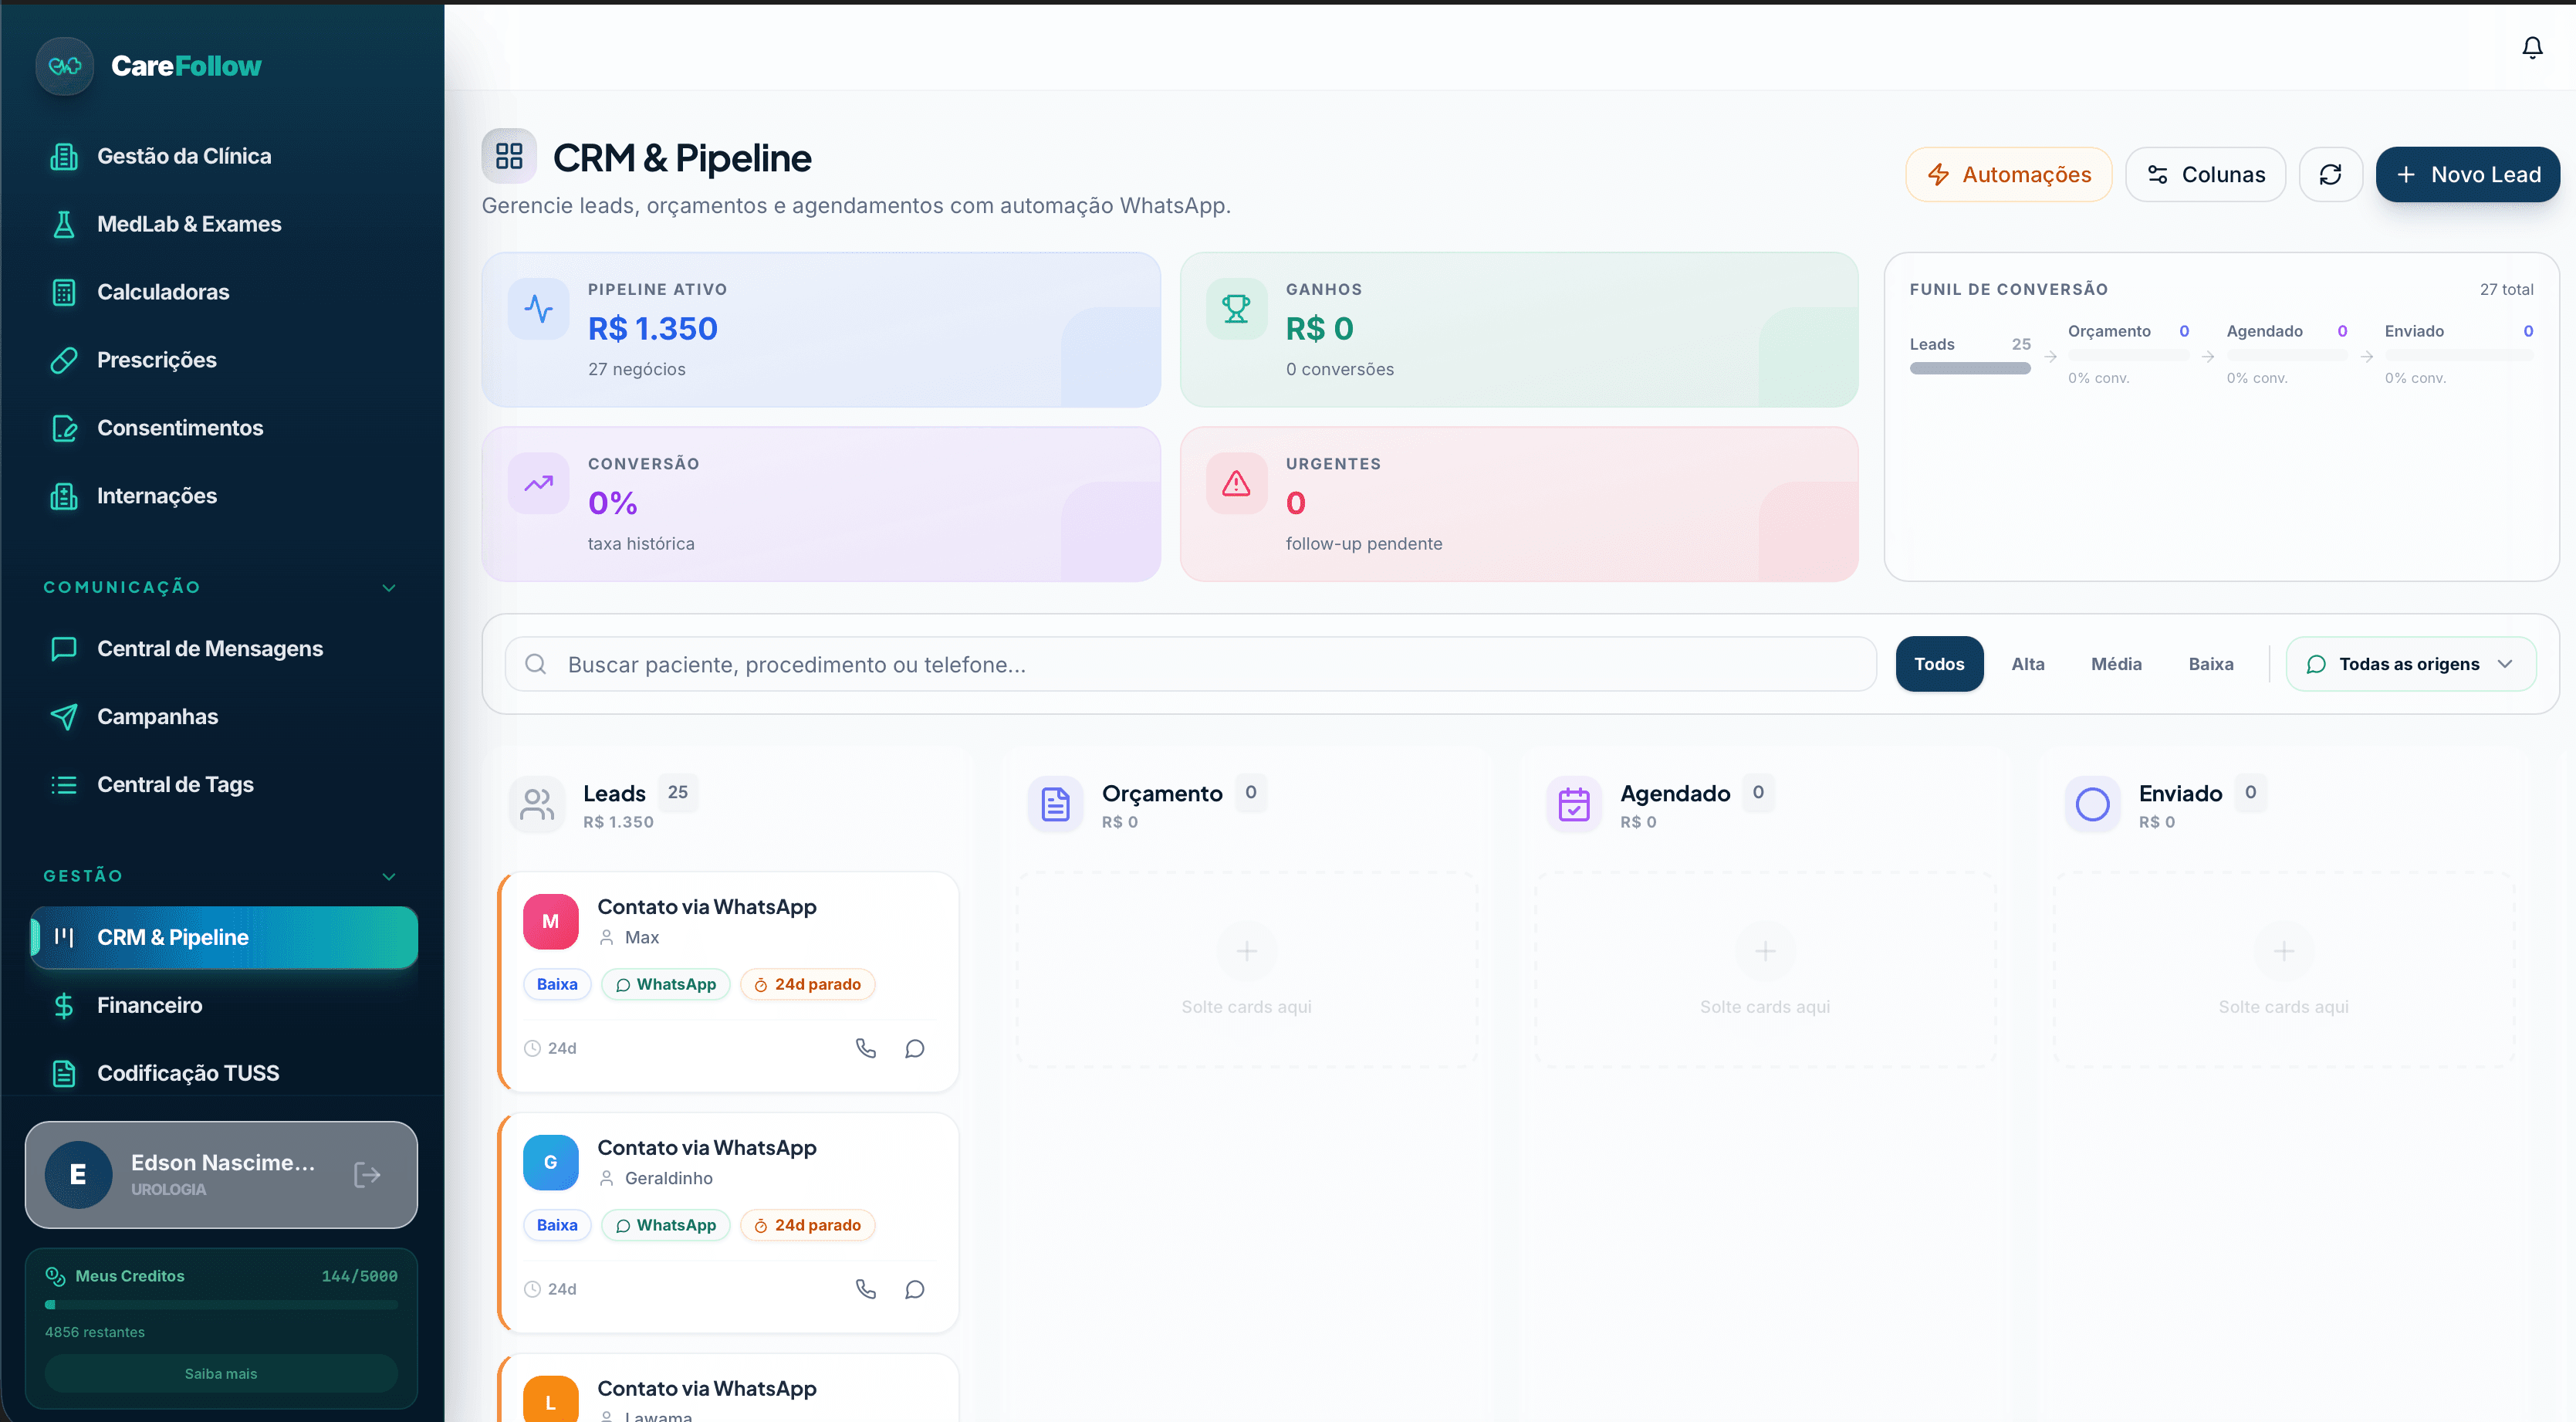
Task: Select CRM & Pipeline in sidebar
Action: pos(224,937)
